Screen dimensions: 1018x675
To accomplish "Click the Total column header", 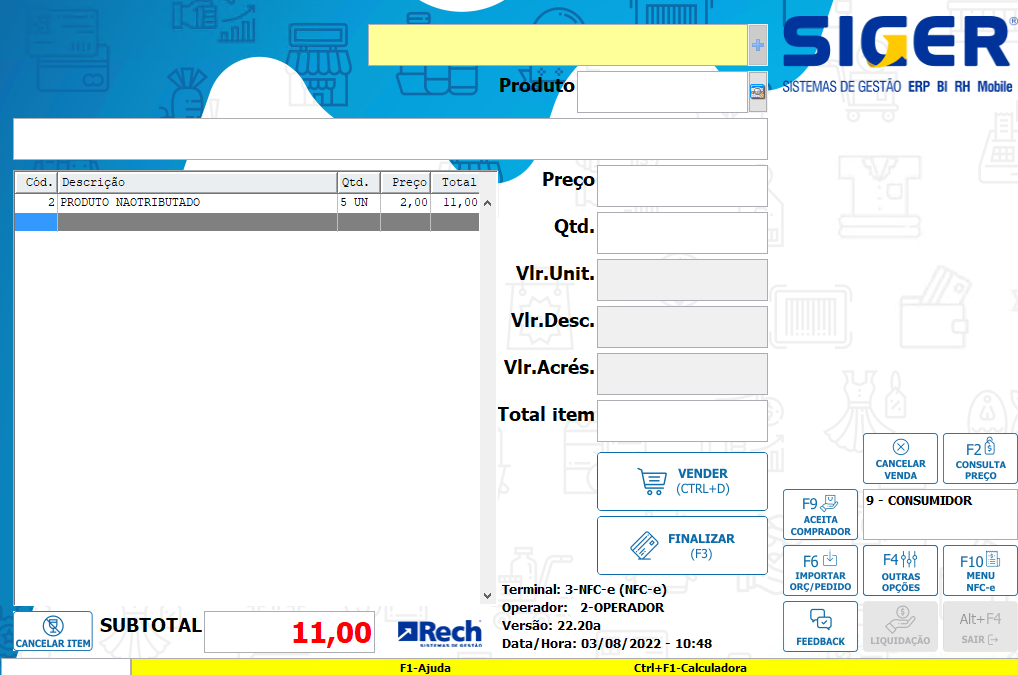I will coord(455,182).
